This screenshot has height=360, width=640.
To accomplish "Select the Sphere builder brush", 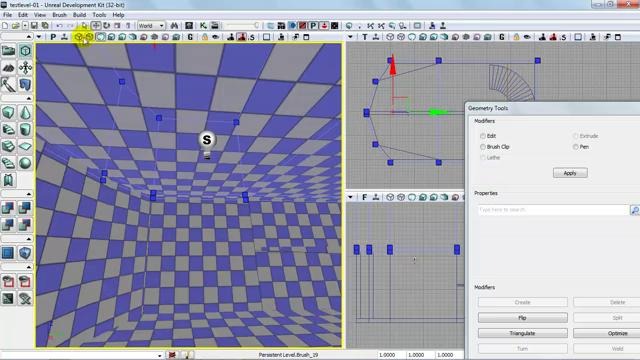I will [25, 163].
